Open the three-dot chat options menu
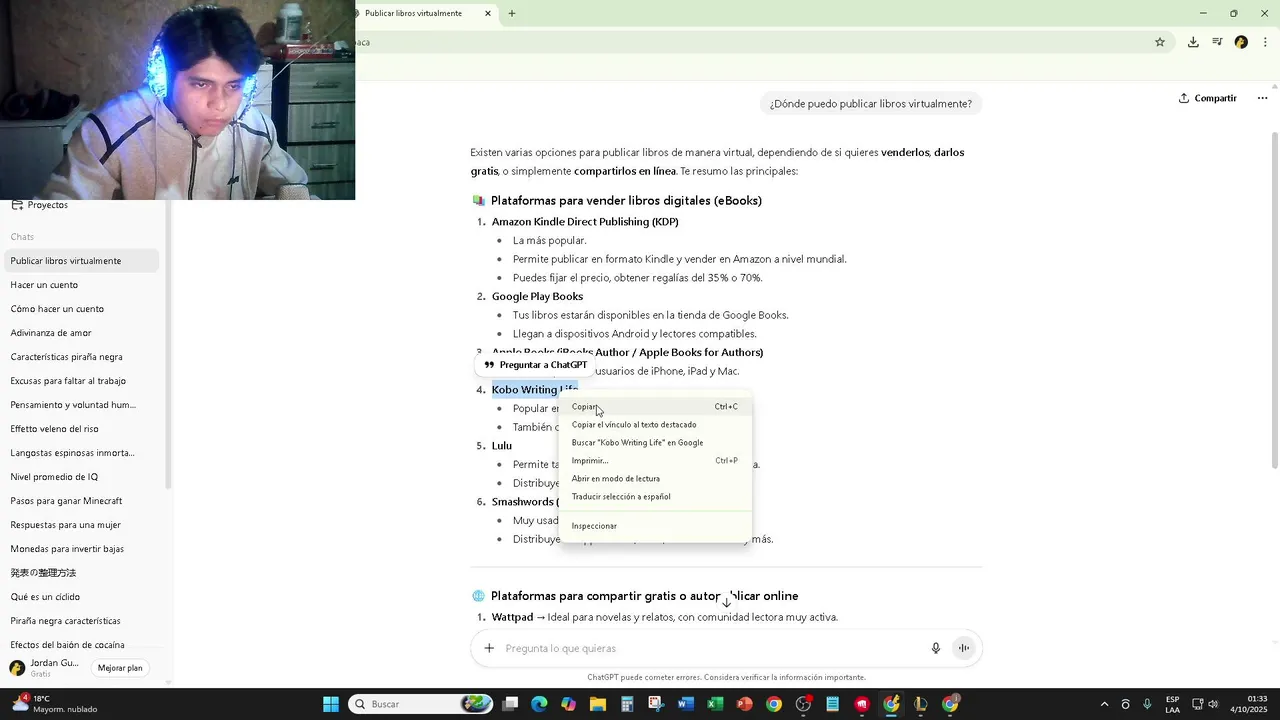This screenshot has width=1280, height=720. click(x=1262, y=98)
